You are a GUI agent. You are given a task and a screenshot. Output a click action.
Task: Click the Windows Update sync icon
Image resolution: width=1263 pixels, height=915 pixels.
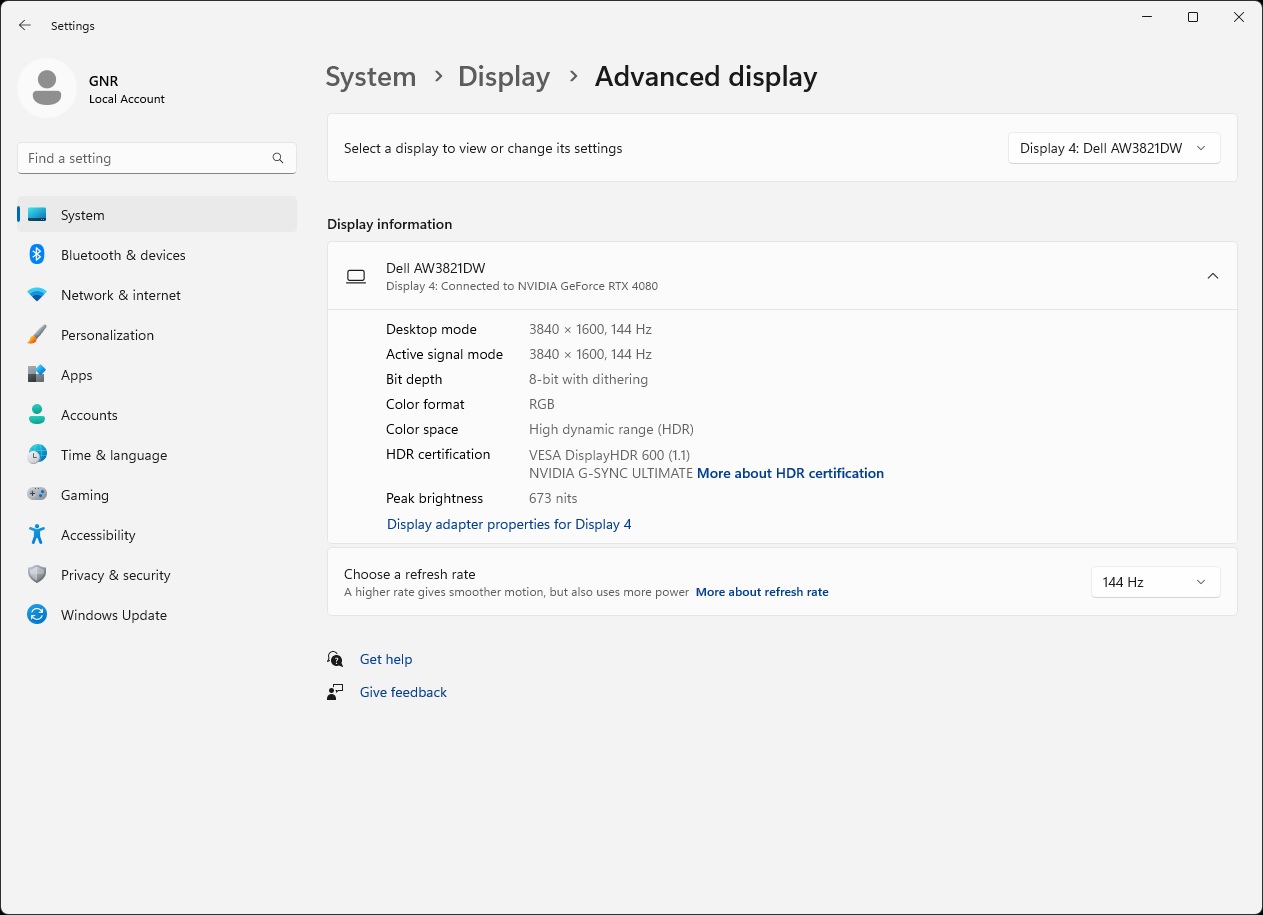coord(37,615)
